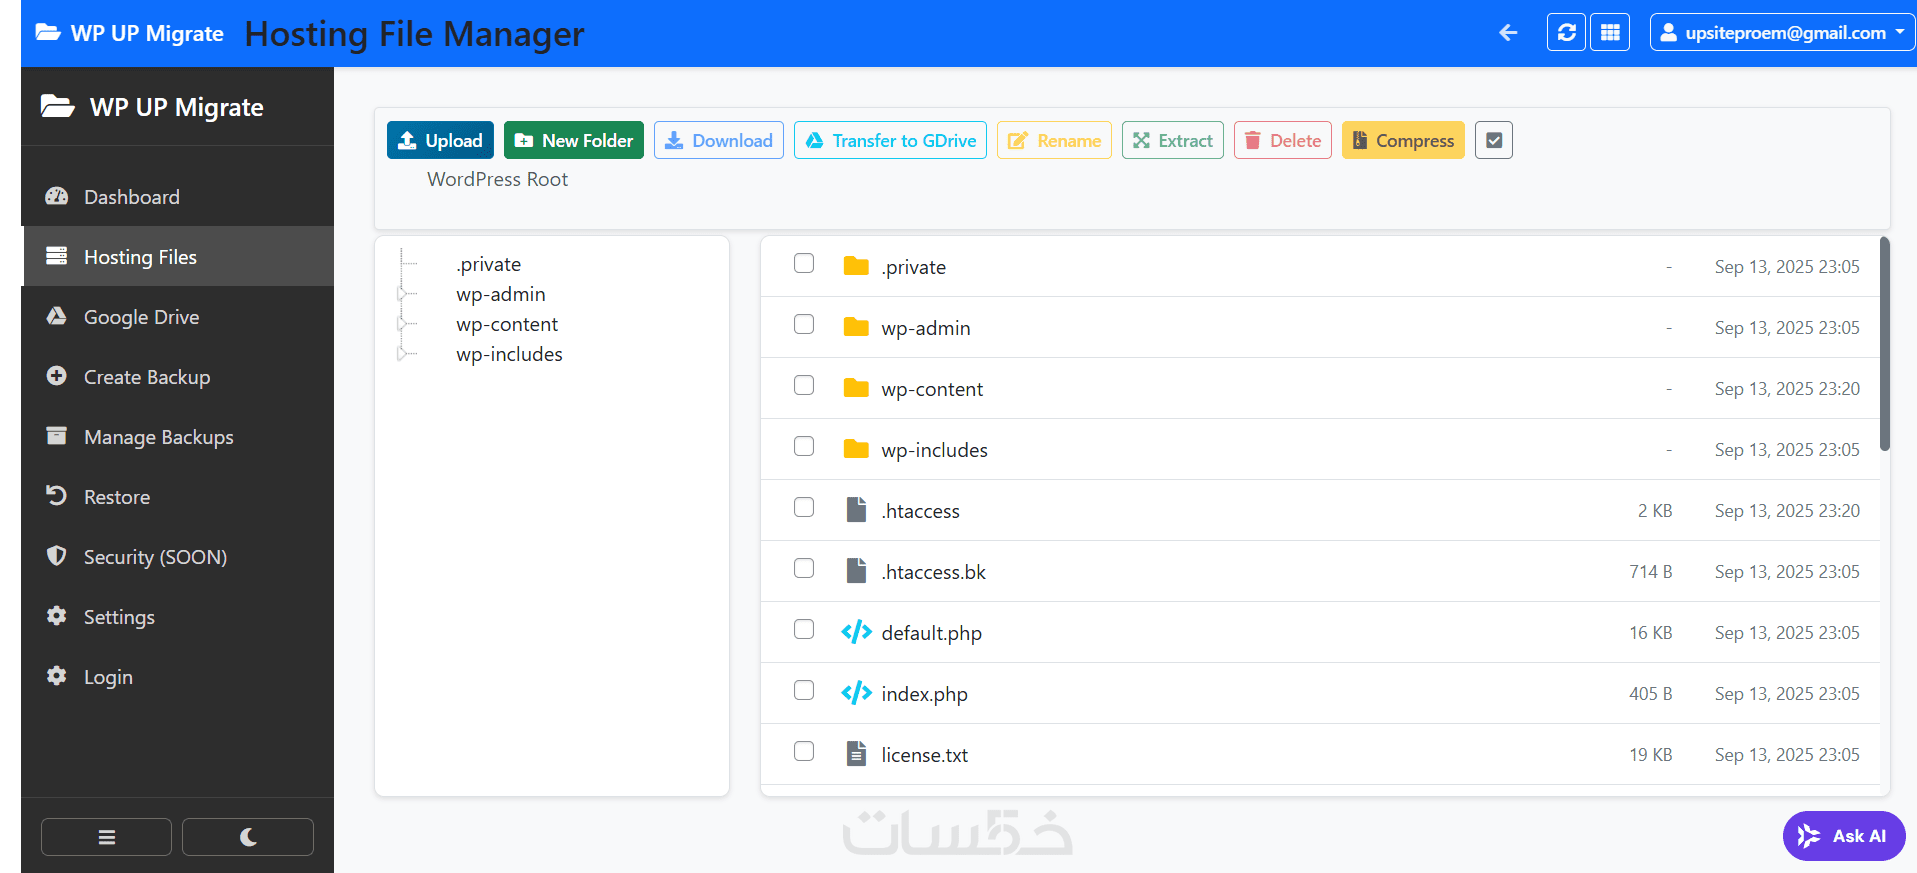
Task: Click the index.php code icon
Action: (x=856, y=692)
